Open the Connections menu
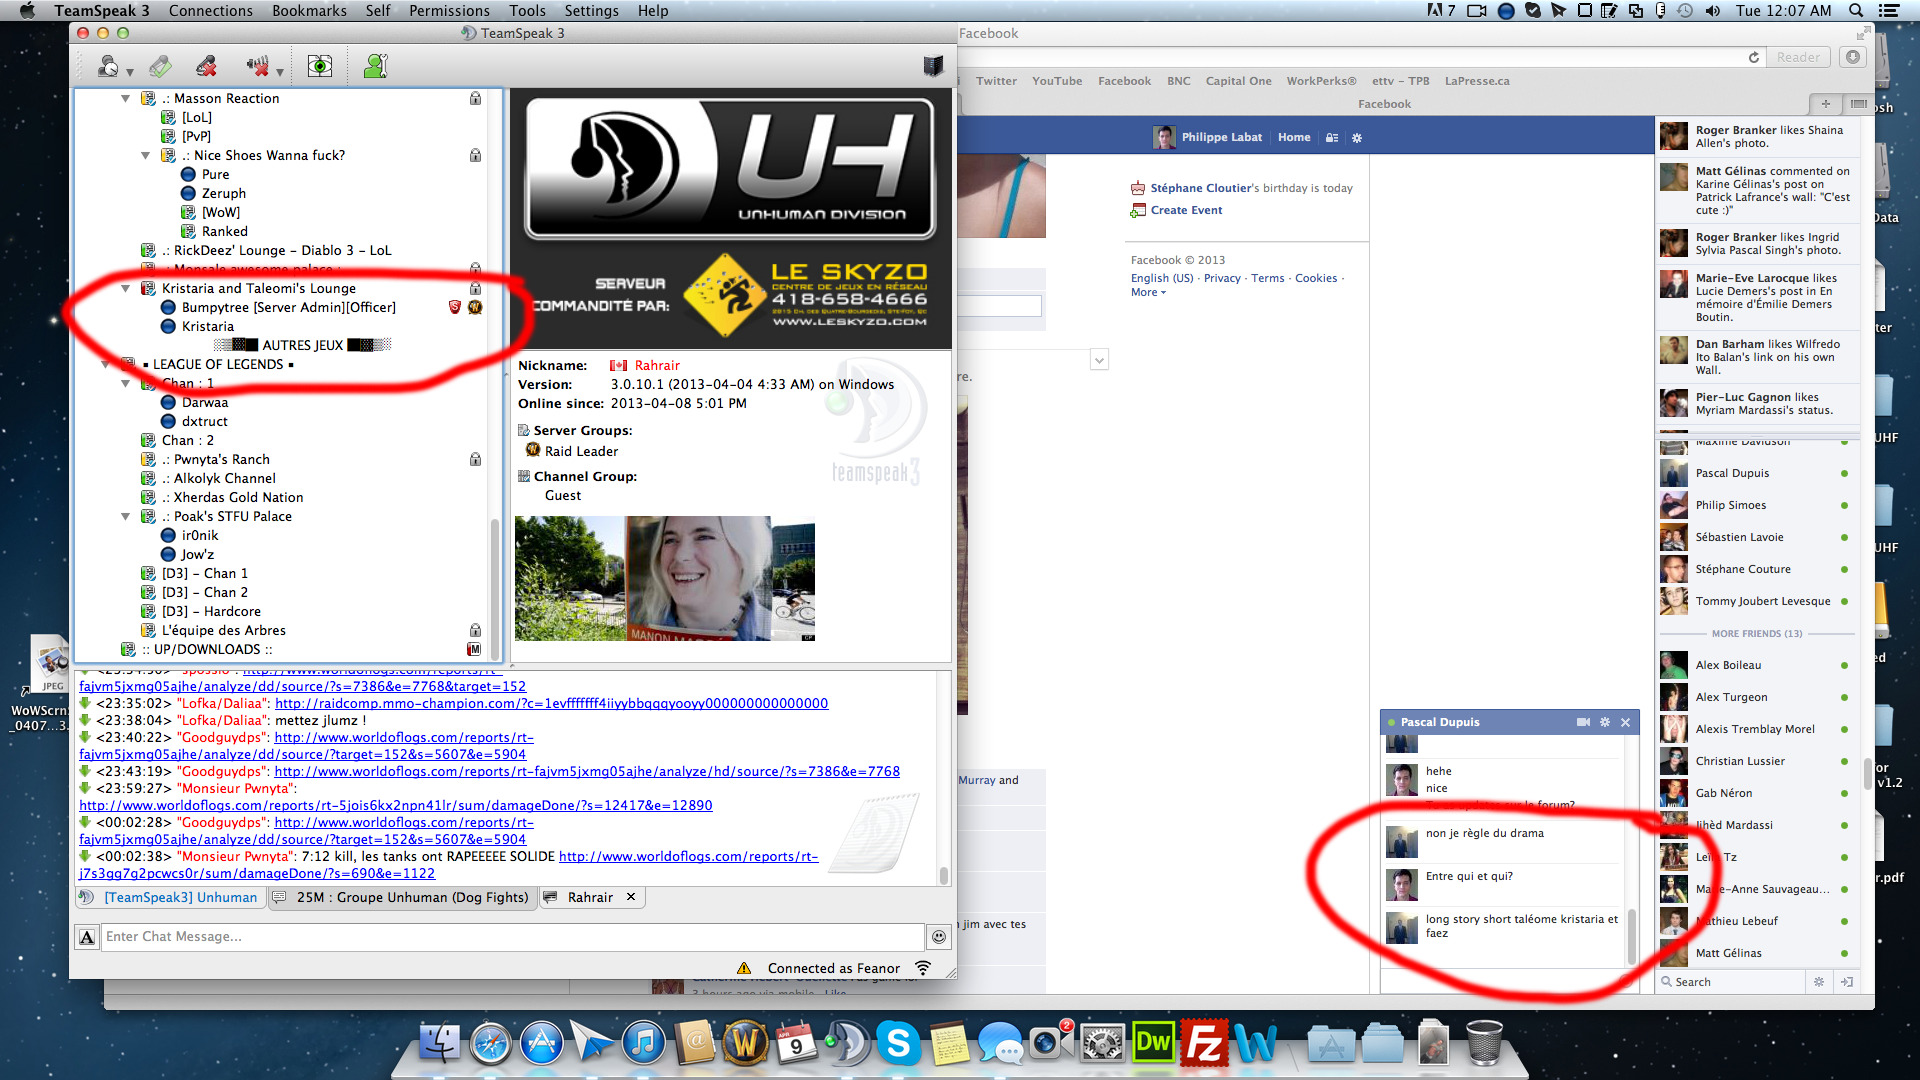Image resolution: width=1920 pixels, height=1080 pixels. click(x=210, y=10)
